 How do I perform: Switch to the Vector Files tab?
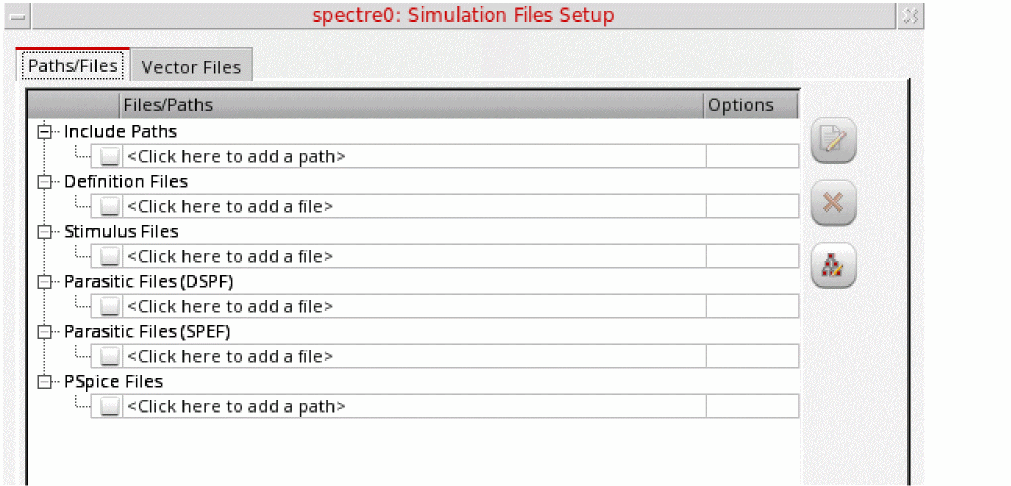coord(191,67)
